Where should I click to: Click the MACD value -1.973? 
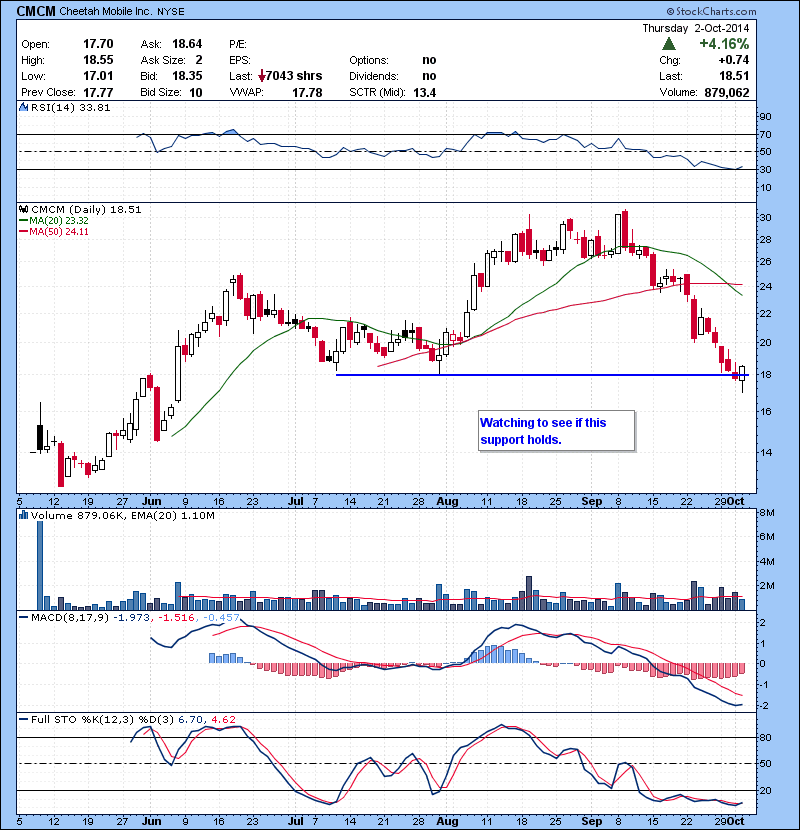(131, 617)
